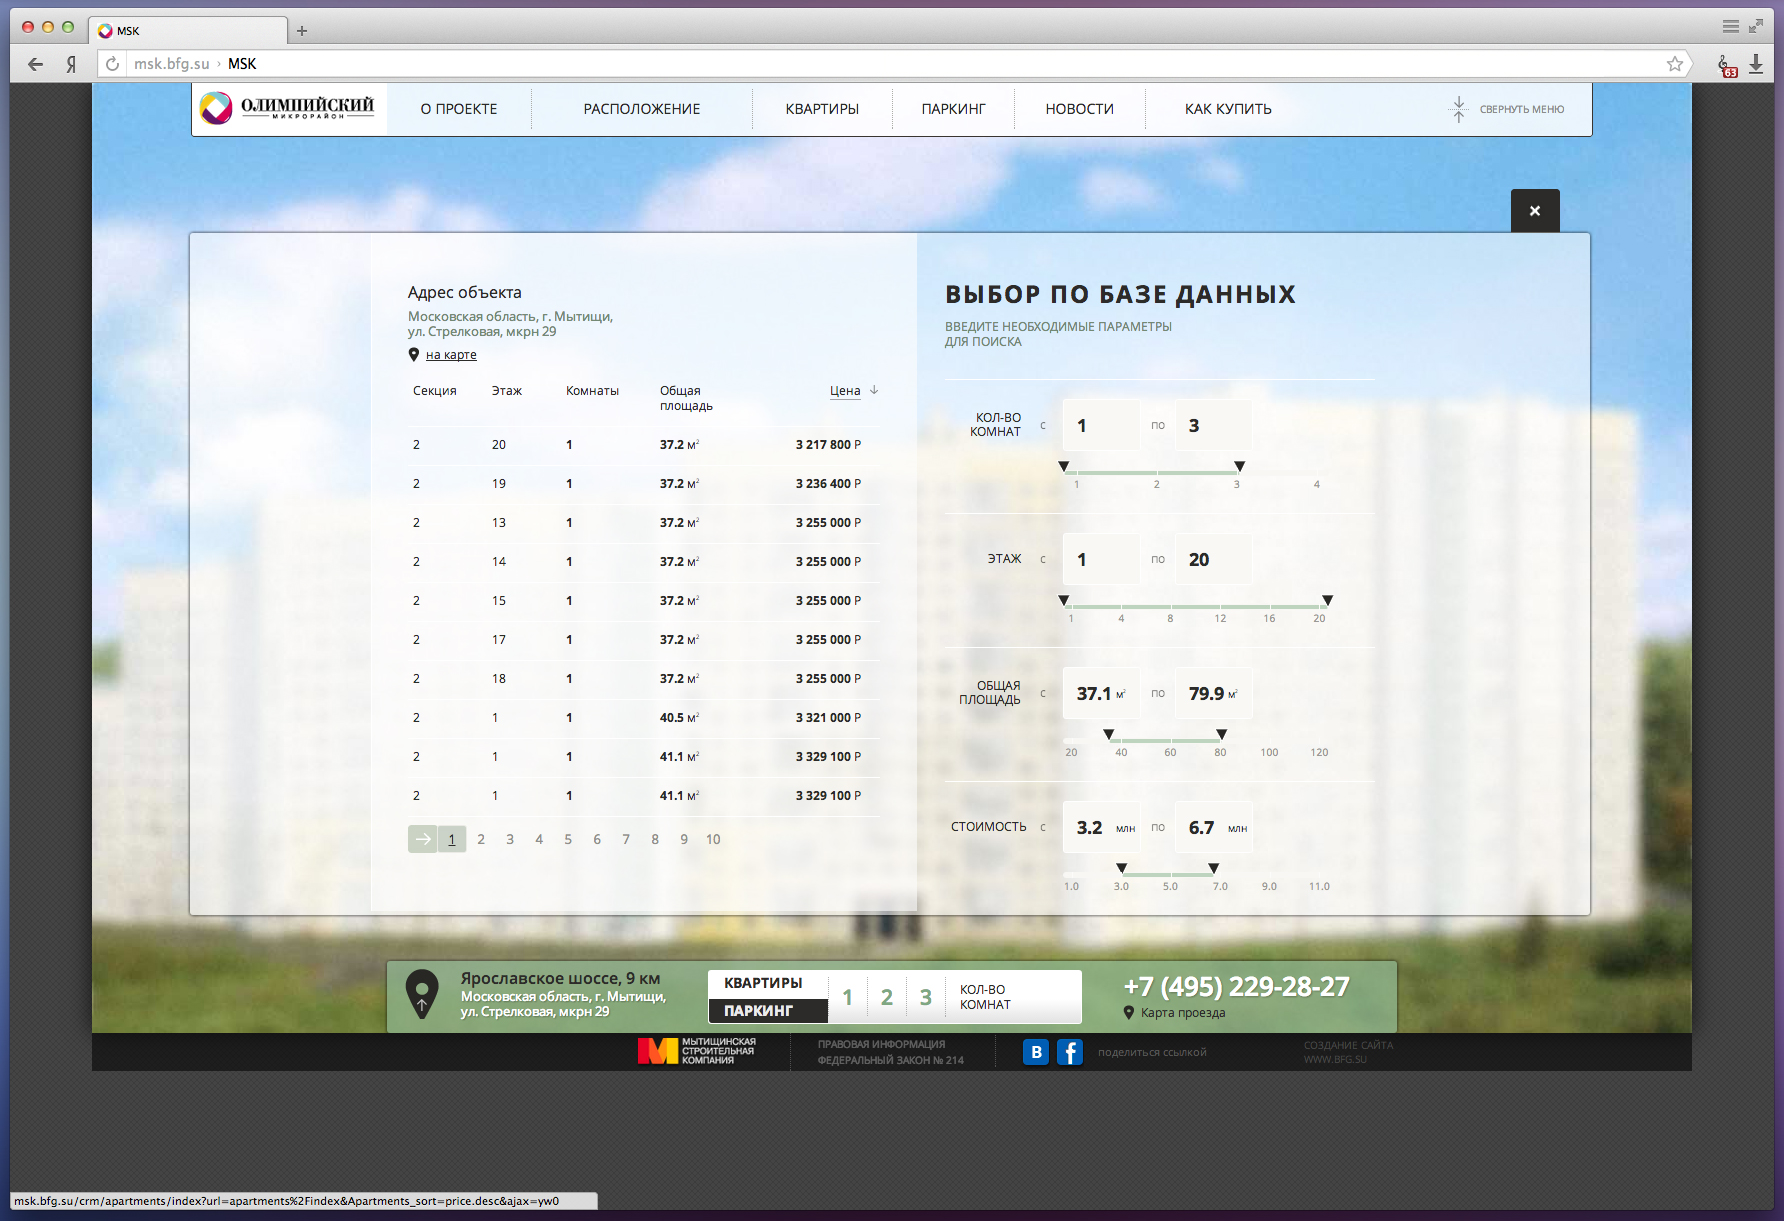Click the fullscreen expand icon

1756,27
